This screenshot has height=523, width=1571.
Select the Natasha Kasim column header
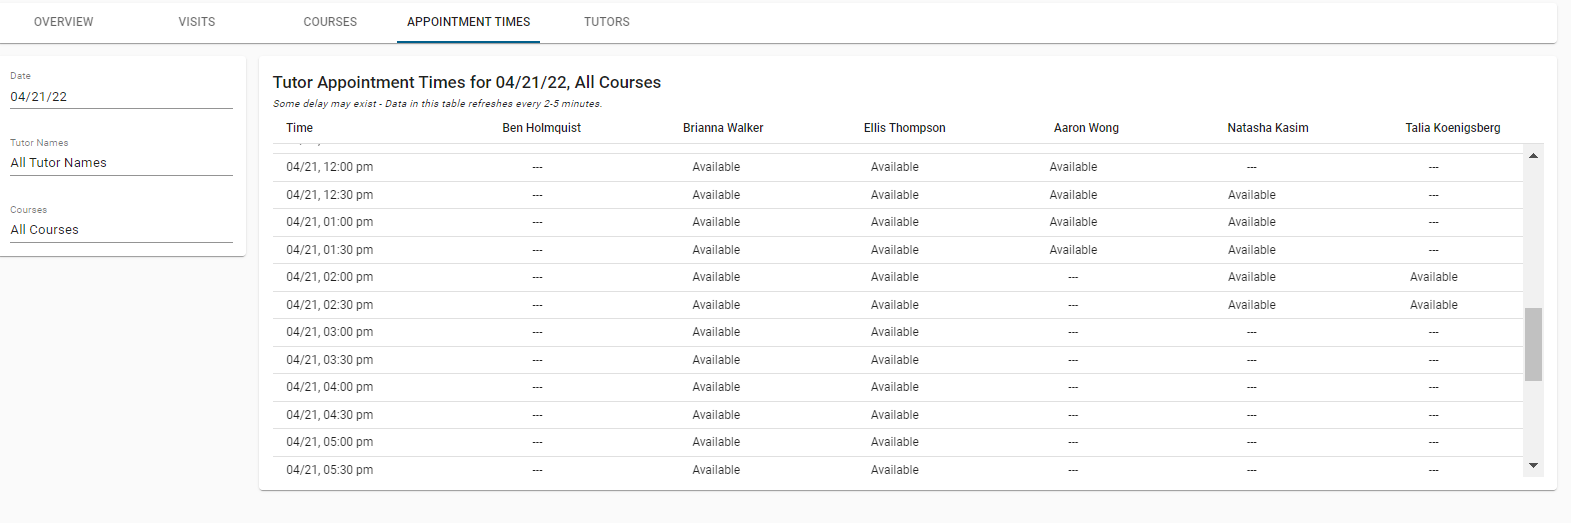coord(1267,128)
